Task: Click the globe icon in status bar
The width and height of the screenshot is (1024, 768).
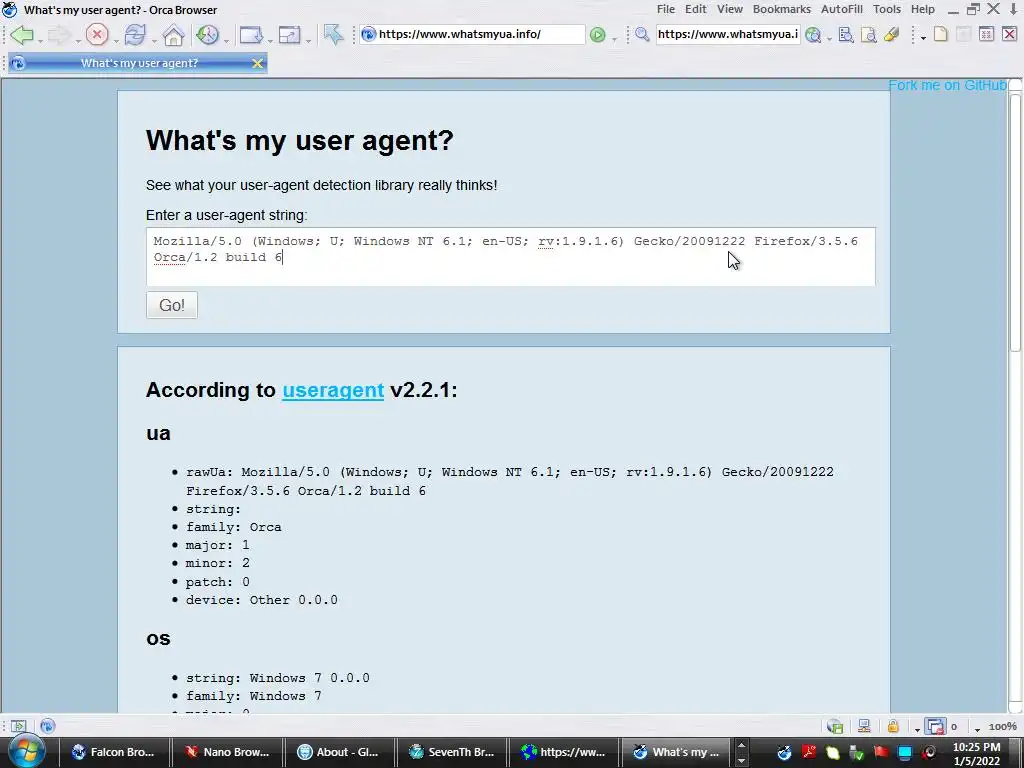Action: [x=48, y=726]
